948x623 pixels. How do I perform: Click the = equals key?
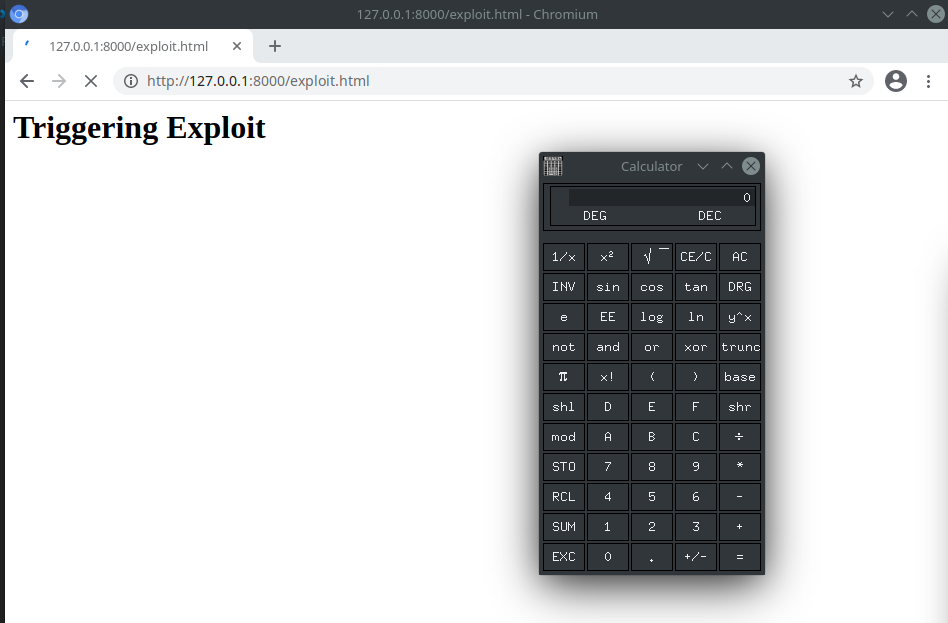coord(740,556)
